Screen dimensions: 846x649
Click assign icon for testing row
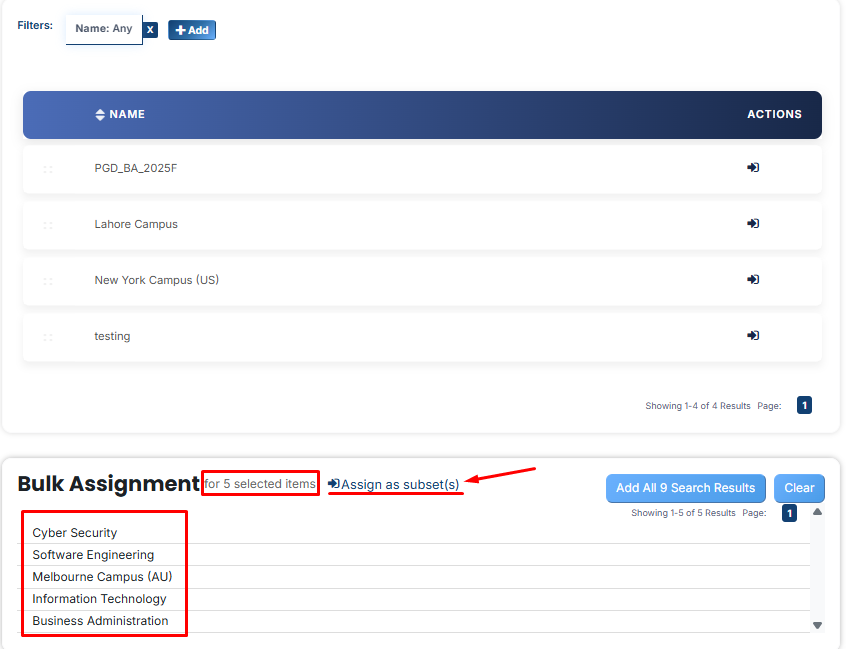pyautogui.click(x=753, y=336)
